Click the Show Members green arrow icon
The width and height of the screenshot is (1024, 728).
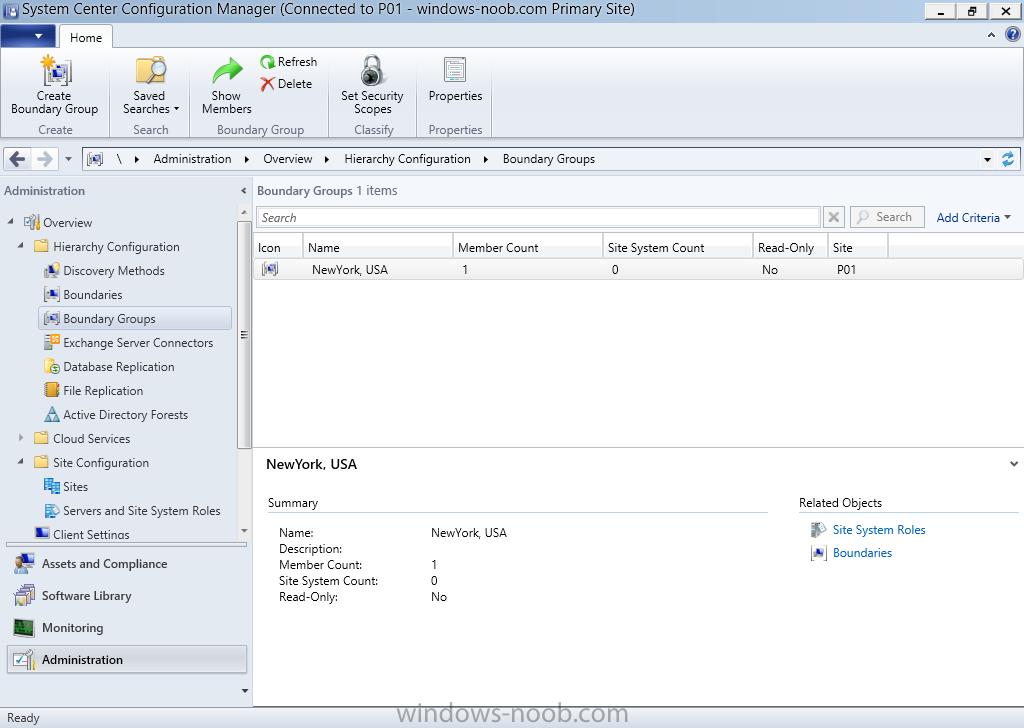click(227, 72)
